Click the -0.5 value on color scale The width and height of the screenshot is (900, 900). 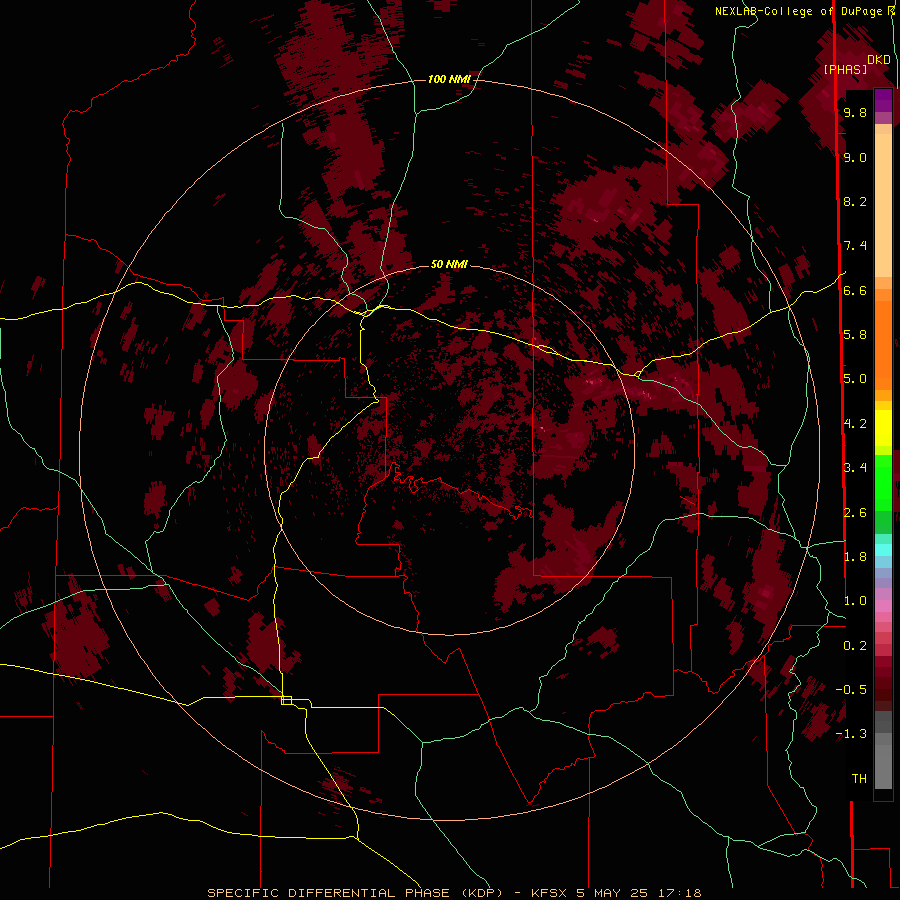click(851, 690)
